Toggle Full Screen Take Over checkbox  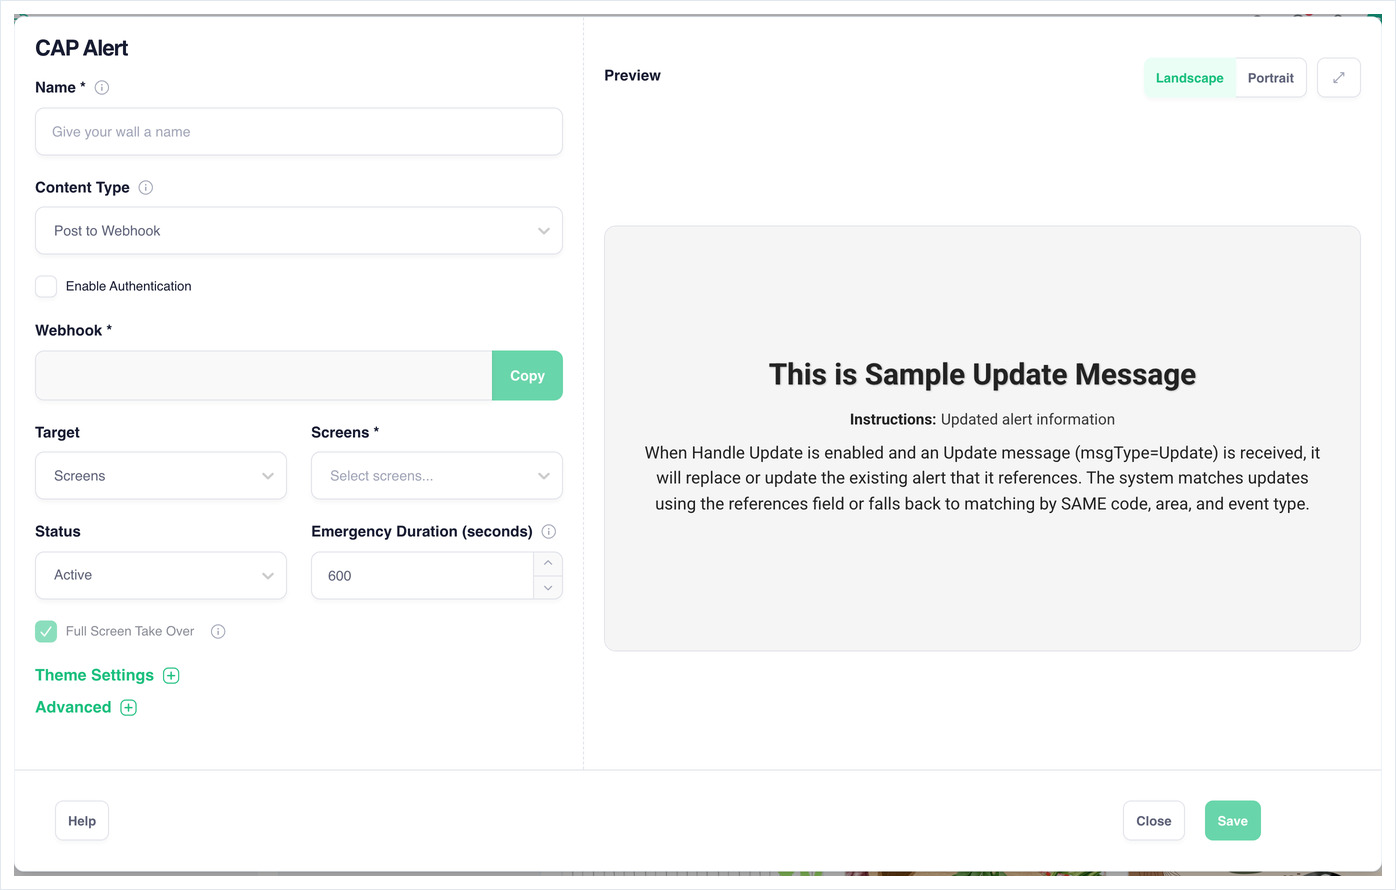pyautogui.click(x=46, y=631)
